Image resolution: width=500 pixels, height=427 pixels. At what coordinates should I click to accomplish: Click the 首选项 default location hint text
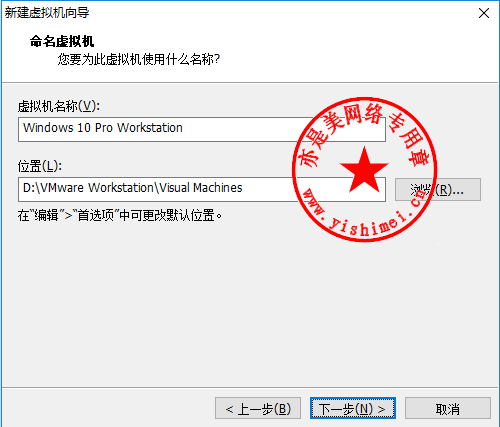coord(120,215)
